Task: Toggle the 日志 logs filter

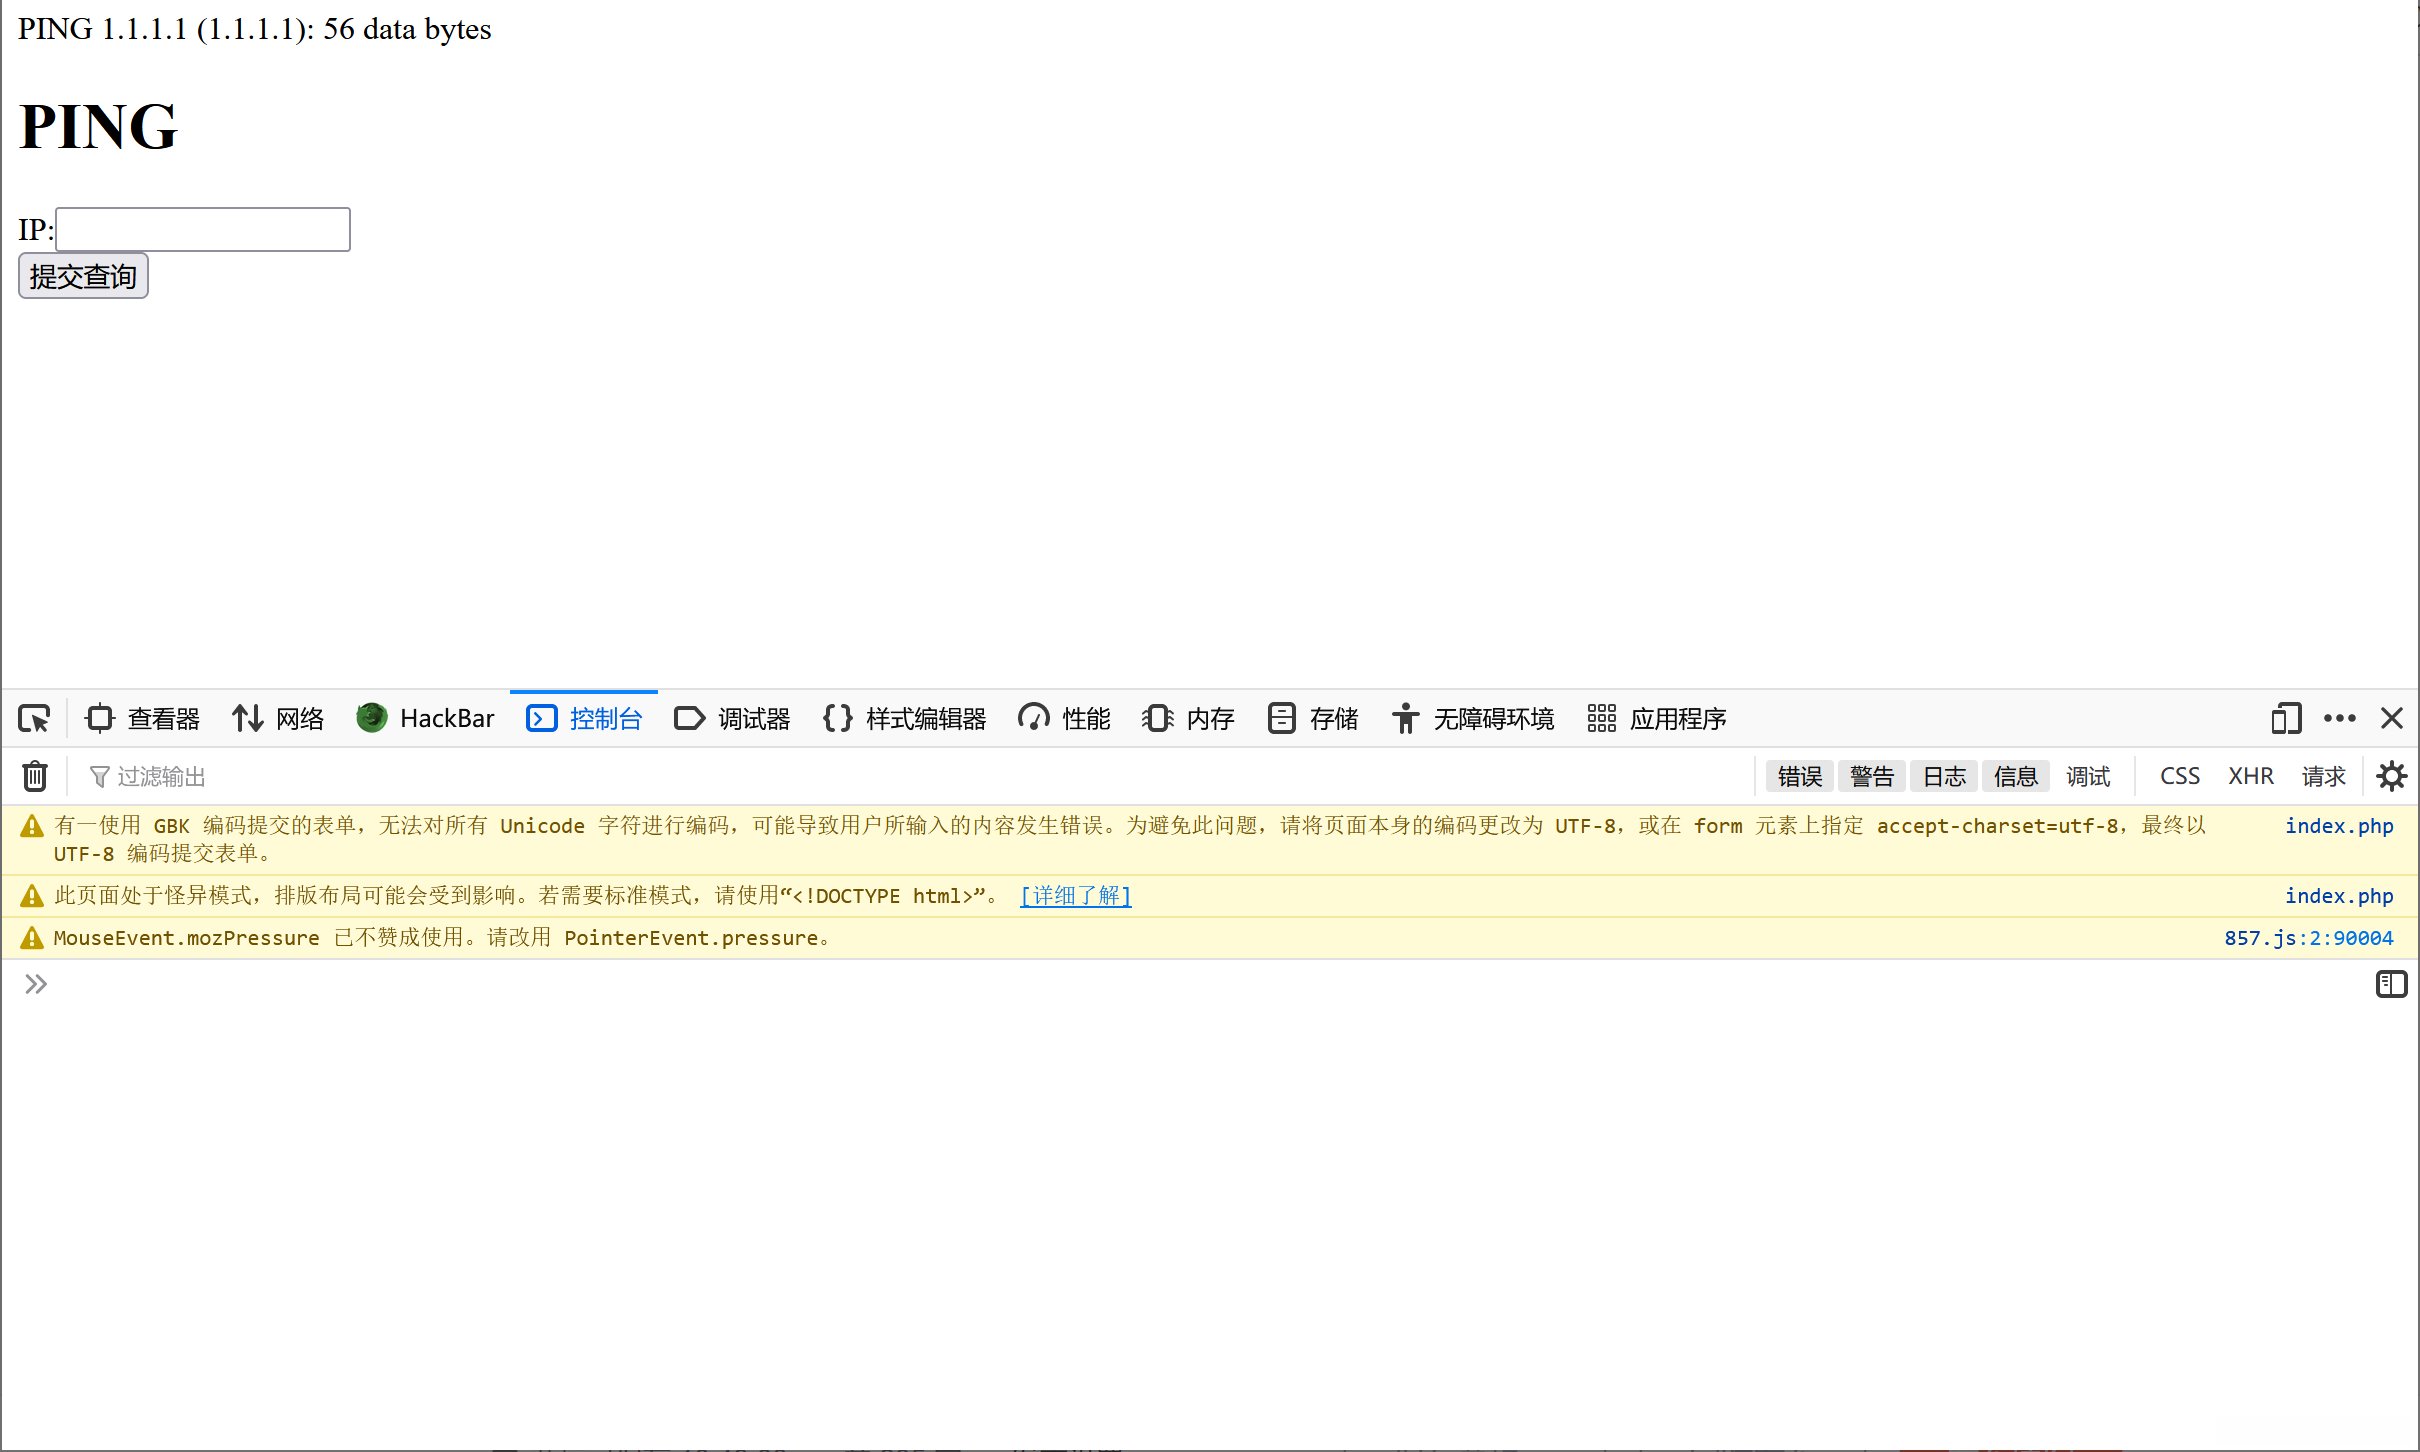Action: pyautogui.click(x=1944, y=776)
